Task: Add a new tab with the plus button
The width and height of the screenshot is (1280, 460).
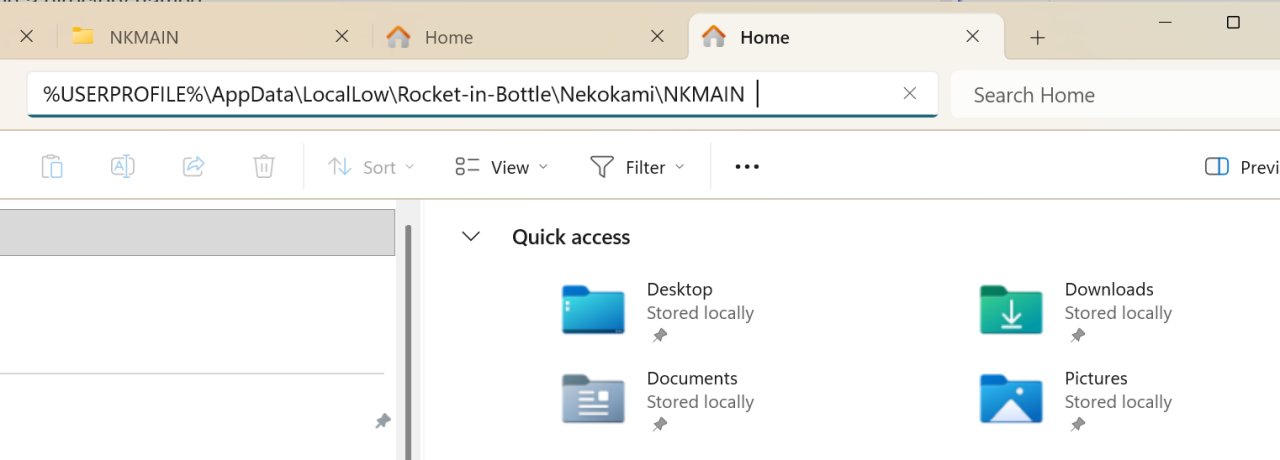Action: (1037, 38)
